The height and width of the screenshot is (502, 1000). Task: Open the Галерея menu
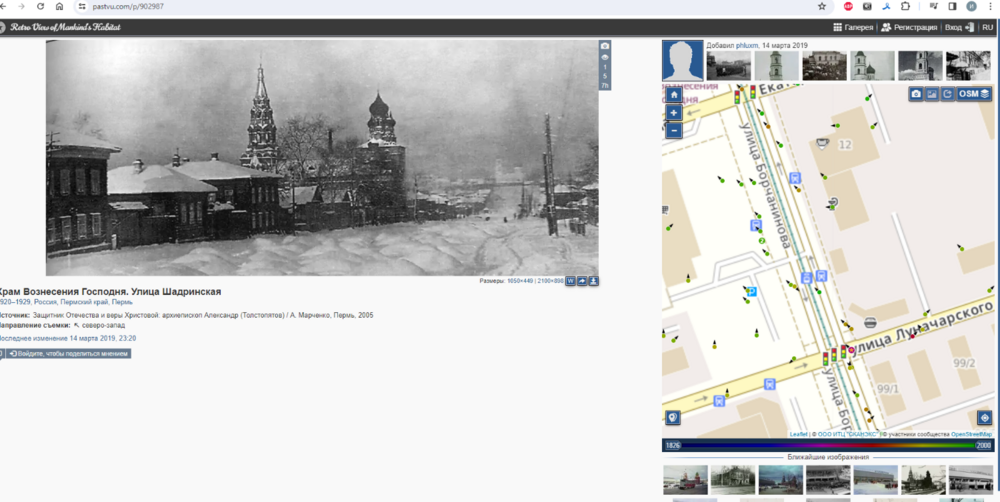(853, 27)
